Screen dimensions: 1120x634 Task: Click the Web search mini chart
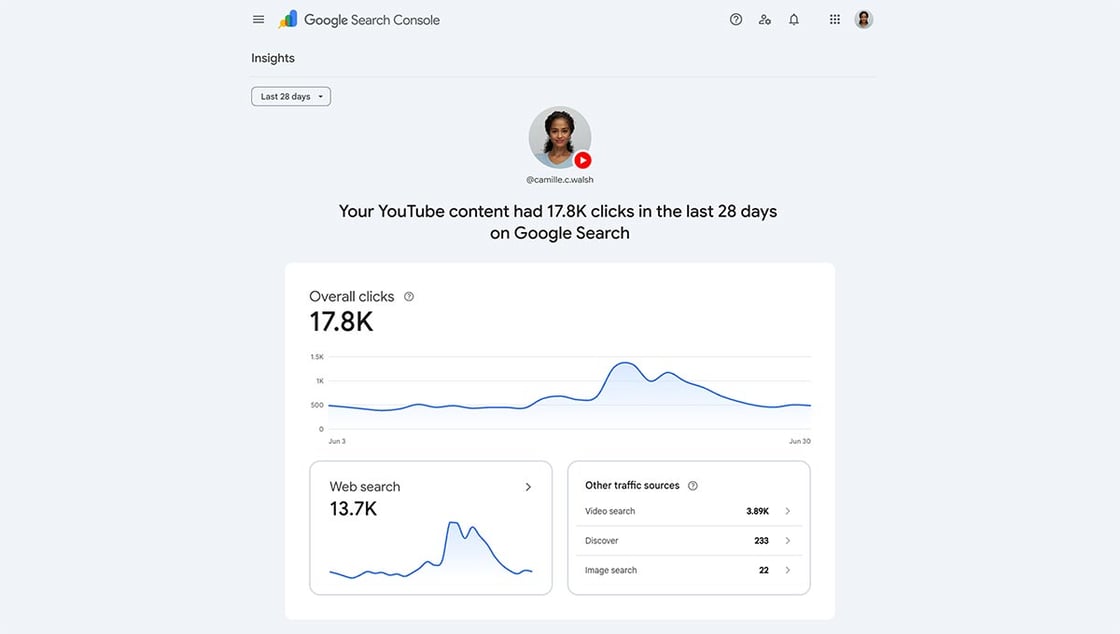pyautogui.click(x=431, y=548)
